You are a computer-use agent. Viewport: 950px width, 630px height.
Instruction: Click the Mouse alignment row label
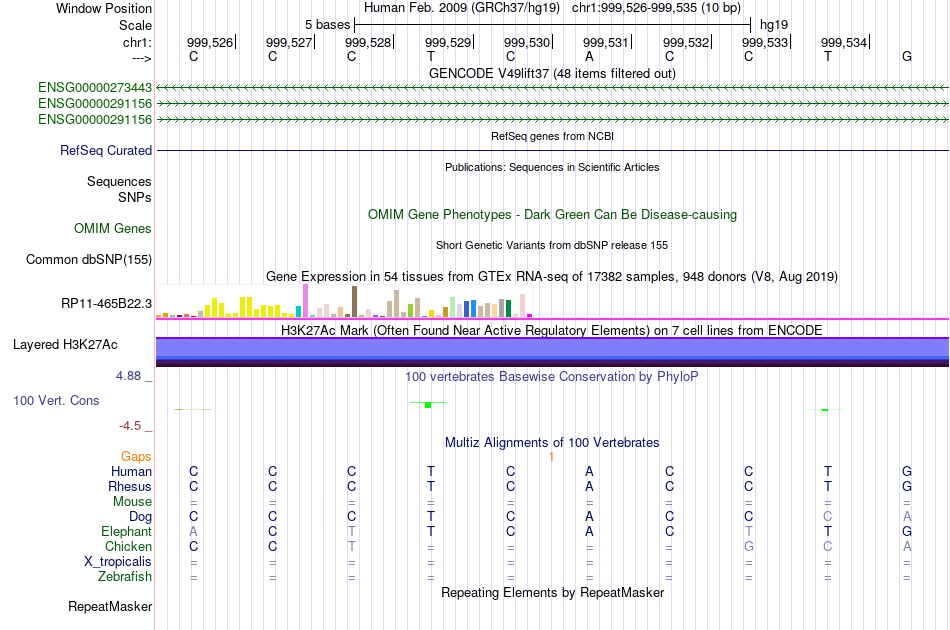[x=132, y=502]
